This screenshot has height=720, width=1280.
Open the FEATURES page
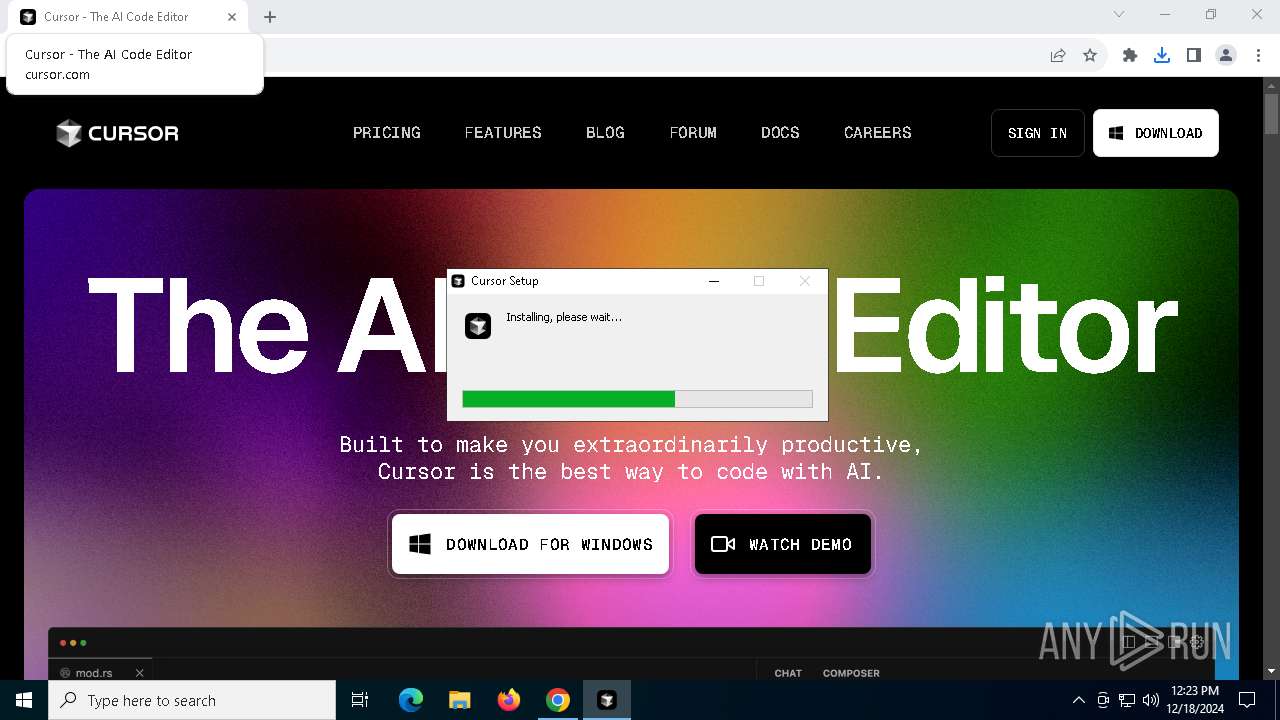point(503,133)
